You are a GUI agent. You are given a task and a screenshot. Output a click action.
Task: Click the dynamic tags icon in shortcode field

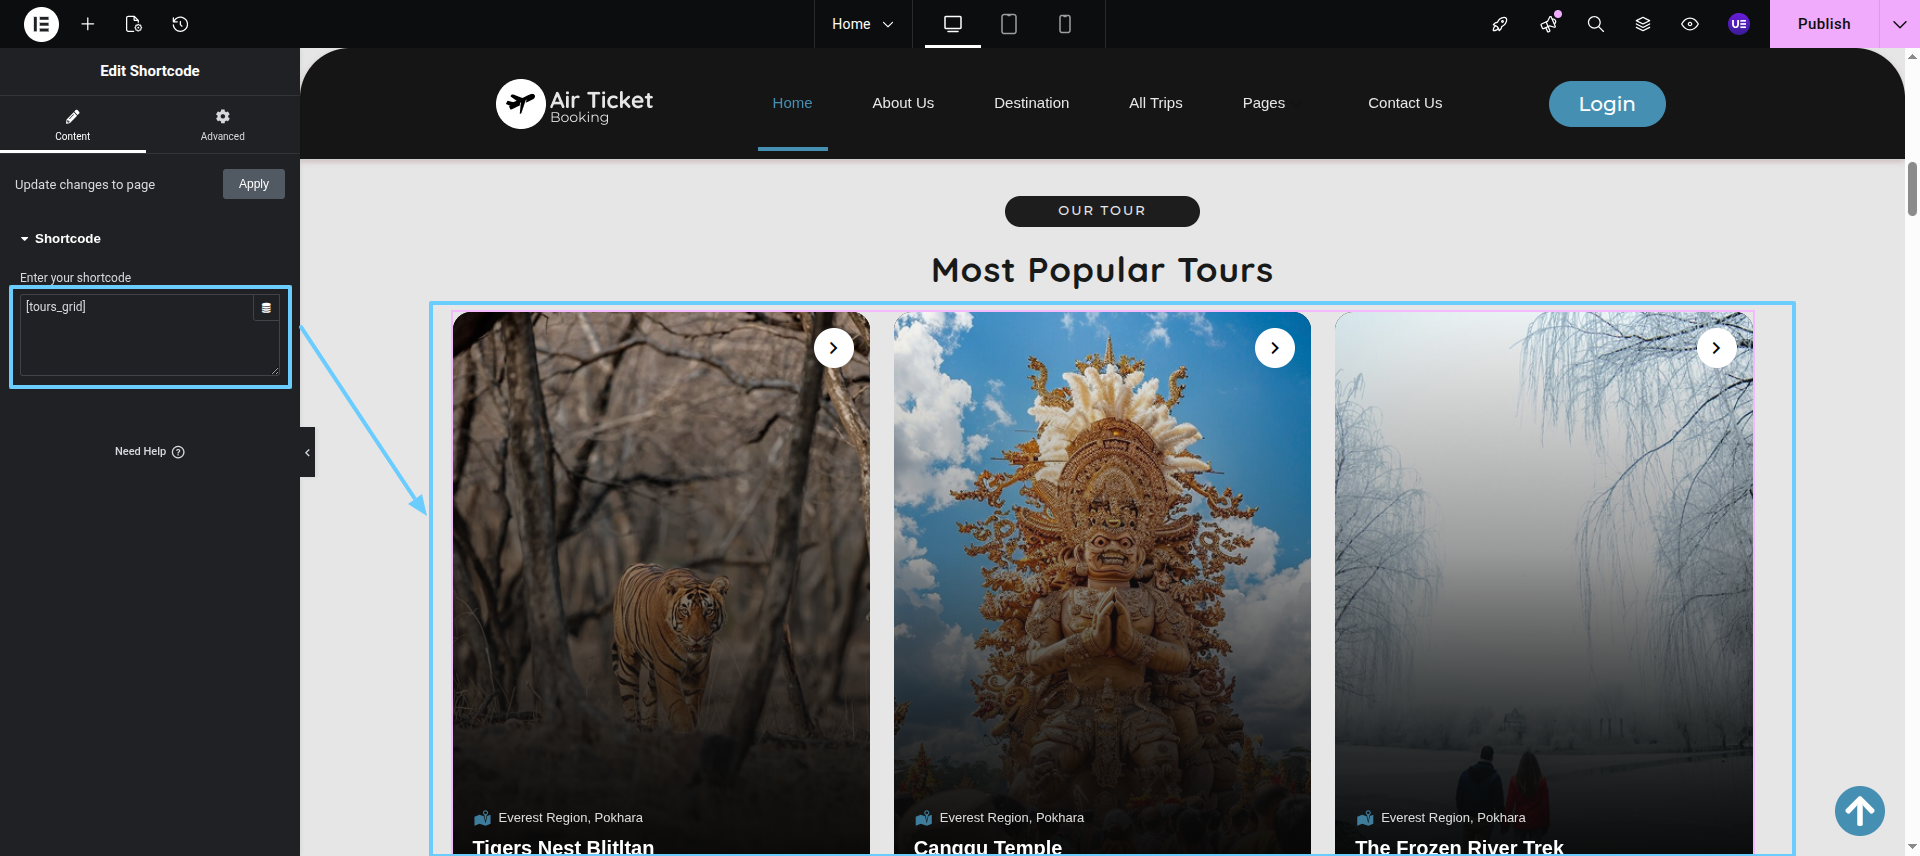[266, 308]
